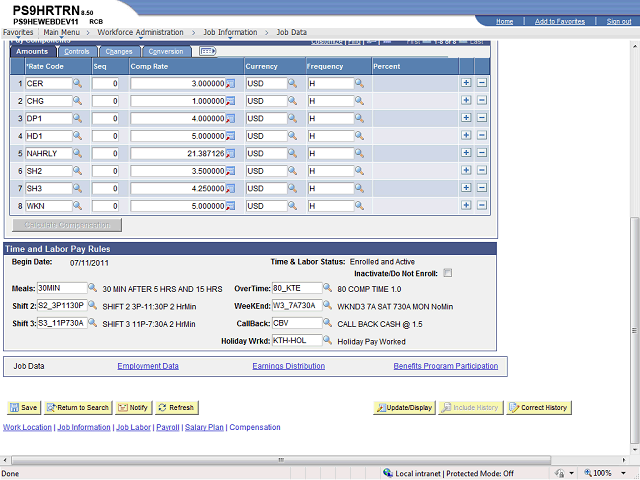Open lookup for CER rate code
Viewport: 640px width, 480px height.
77,83
